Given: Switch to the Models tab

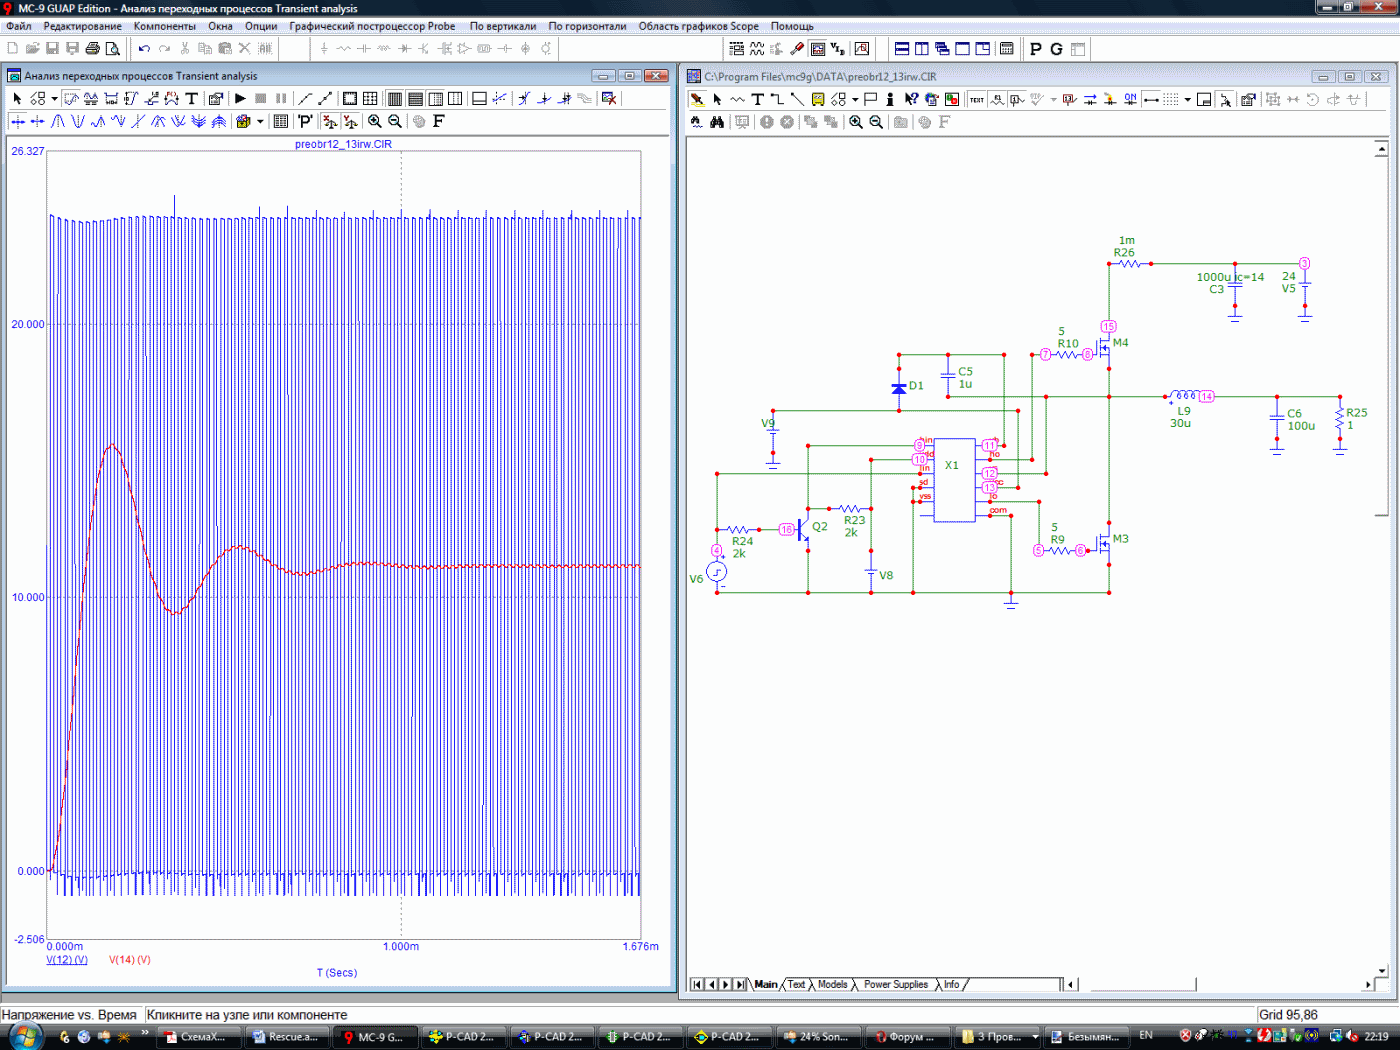Looking at the screenshot, I should click(x=832, y=984).
